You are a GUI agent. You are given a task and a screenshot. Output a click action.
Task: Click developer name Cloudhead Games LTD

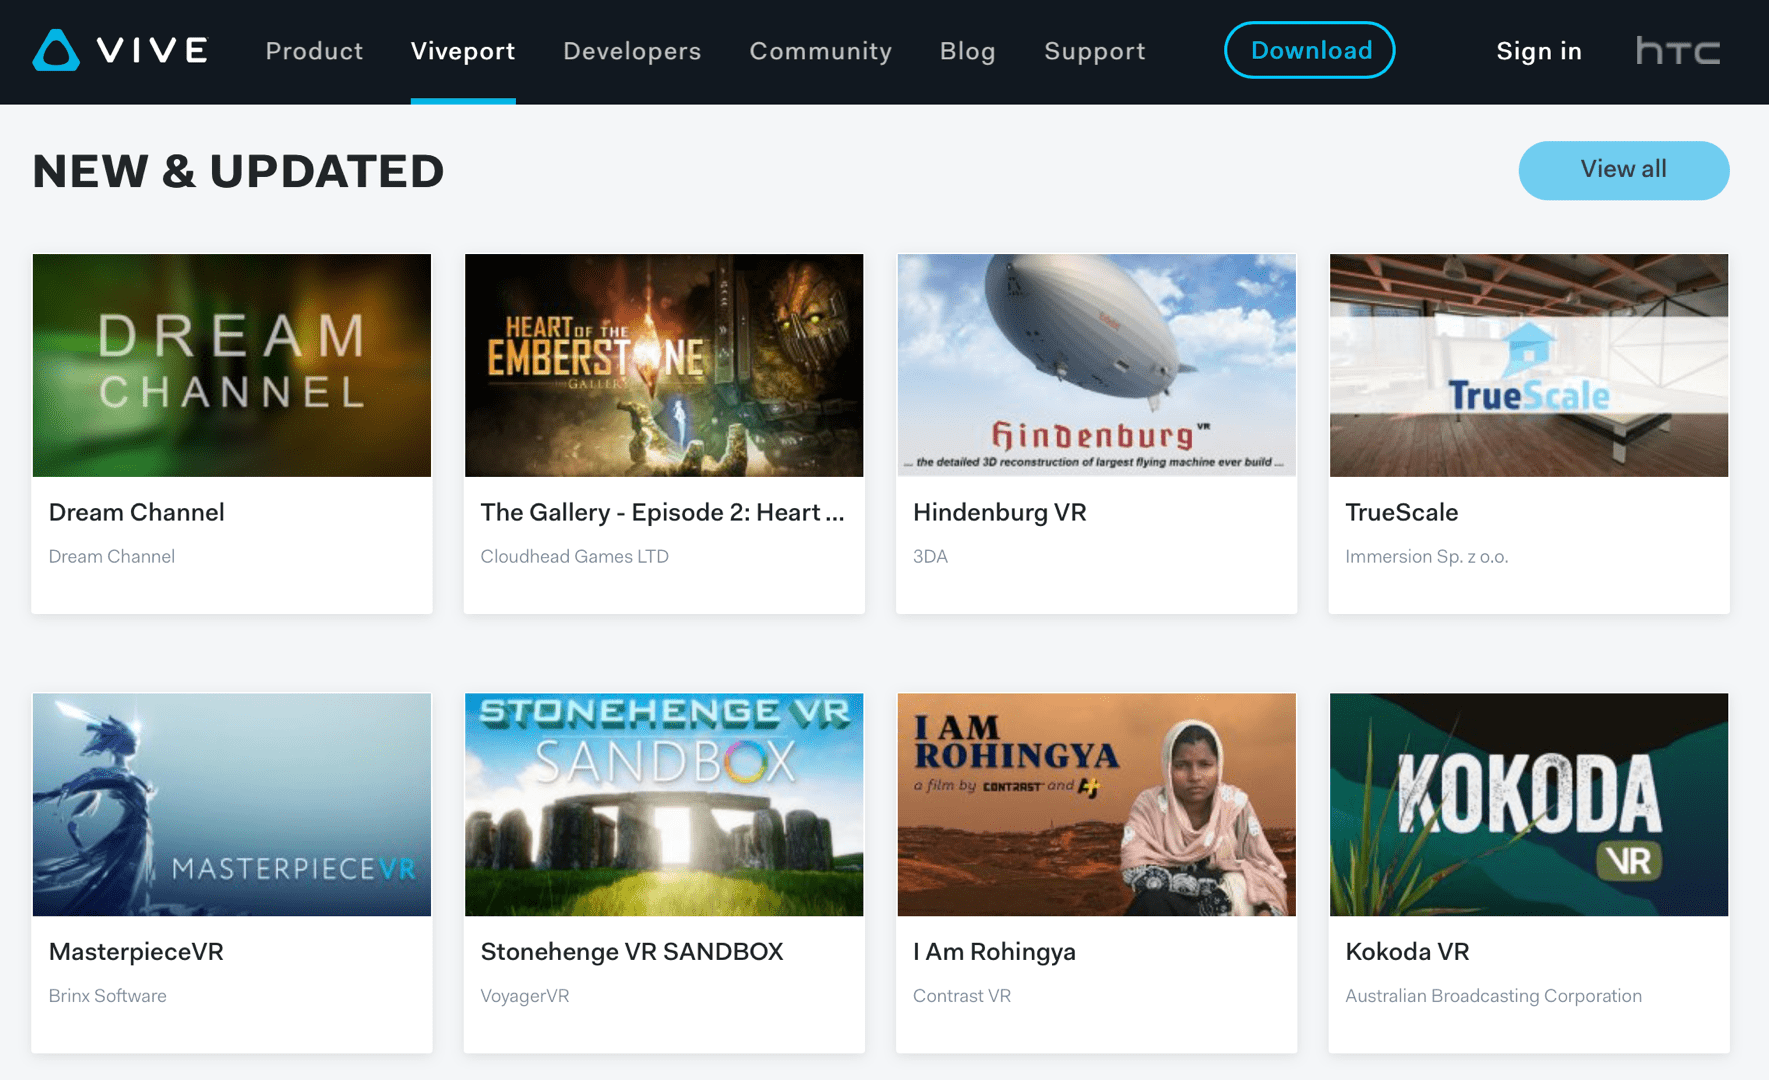point(574,556)
